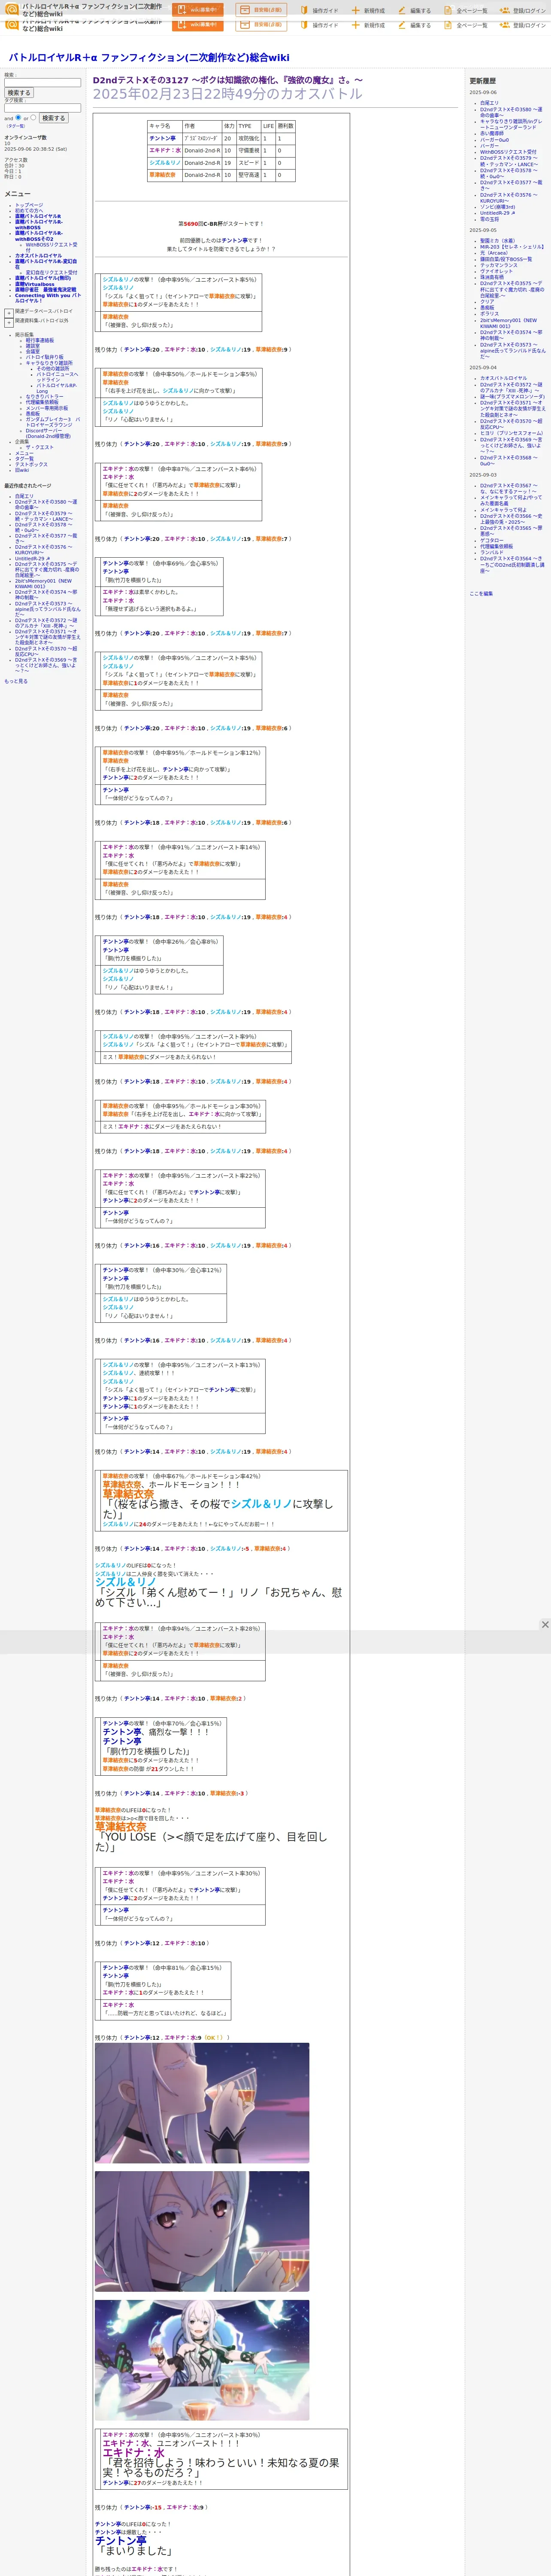This screenshot has width=551, height=2576.
Task: Open the (タグ一覧) link under tag search
Action: 16,126
